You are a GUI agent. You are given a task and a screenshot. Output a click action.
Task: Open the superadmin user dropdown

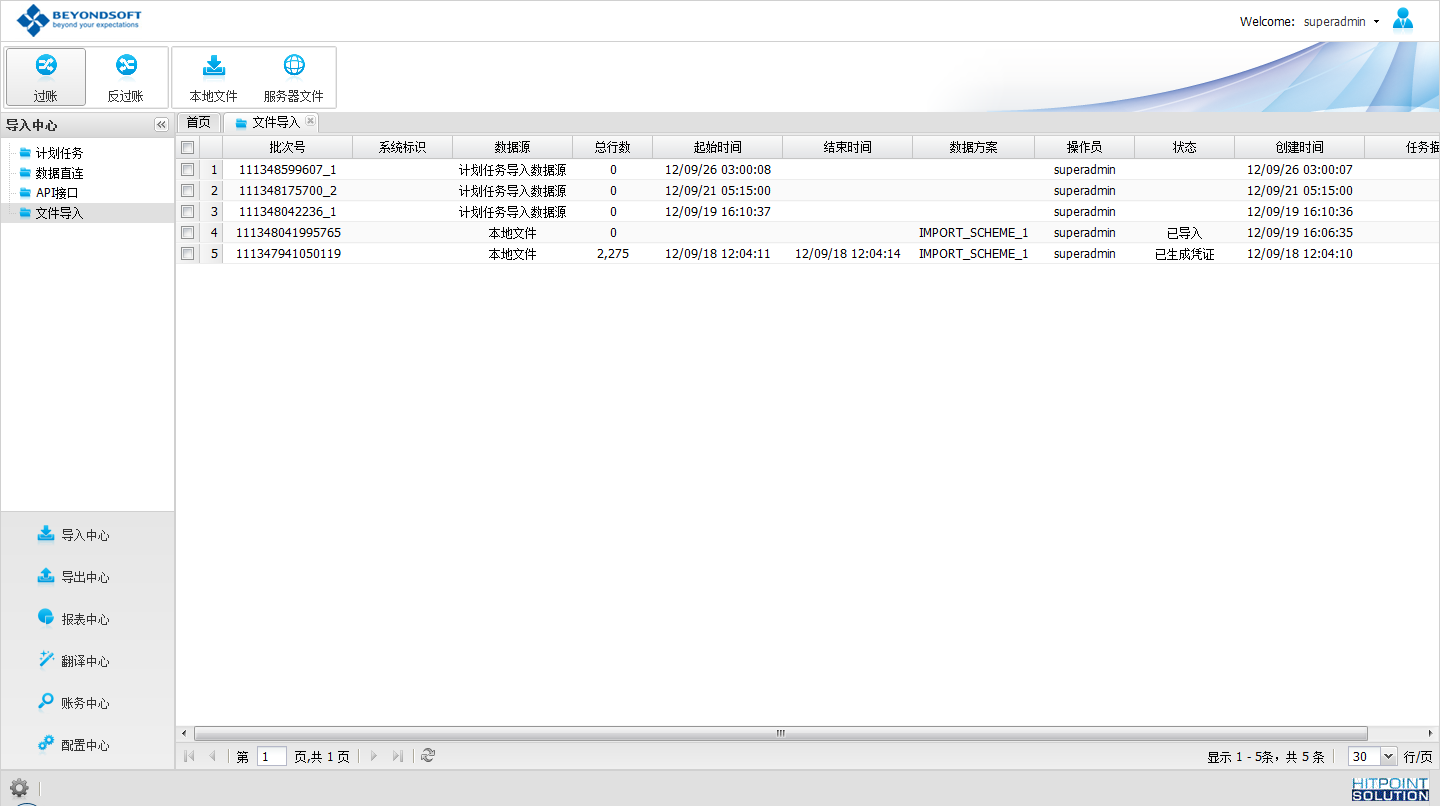click(1342, 21)
